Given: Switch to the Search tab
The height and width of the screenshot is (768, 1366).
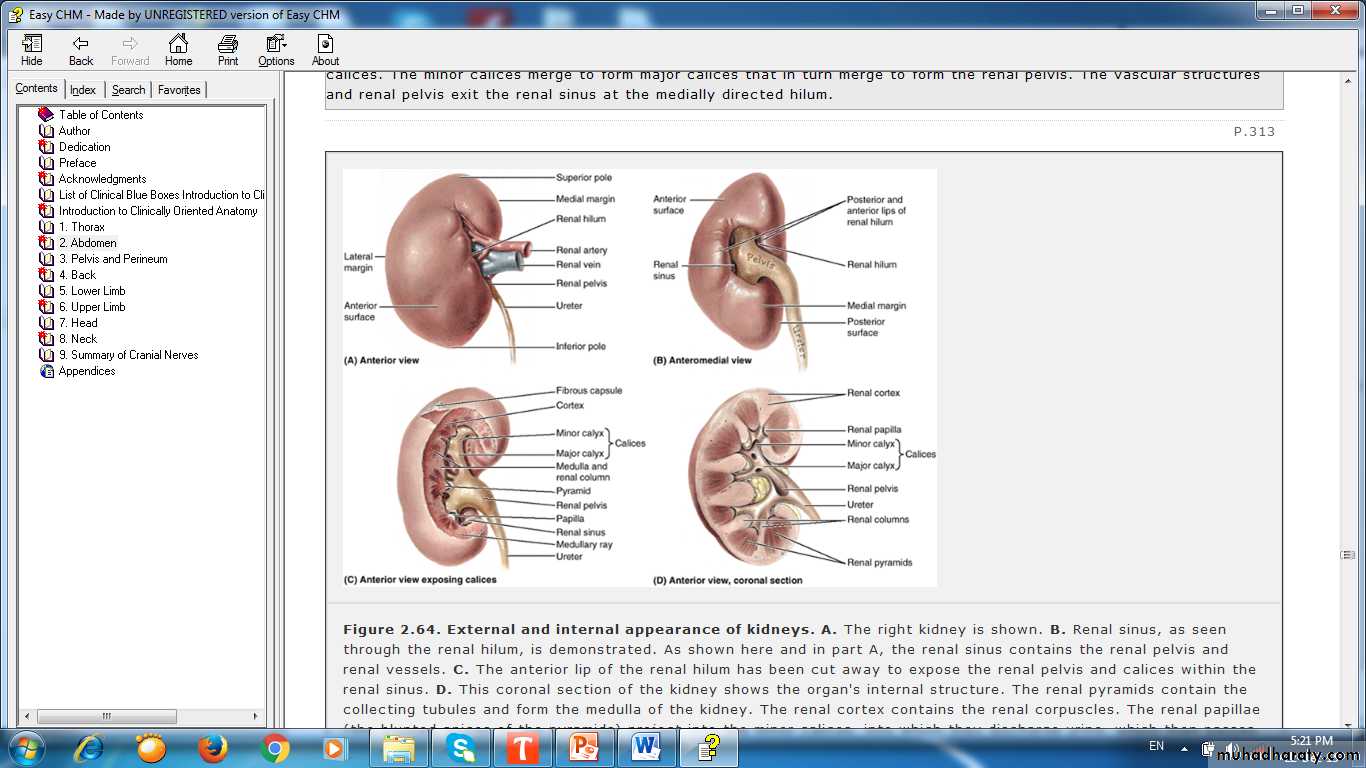Looking at the screenshot, I should [128, 90].
